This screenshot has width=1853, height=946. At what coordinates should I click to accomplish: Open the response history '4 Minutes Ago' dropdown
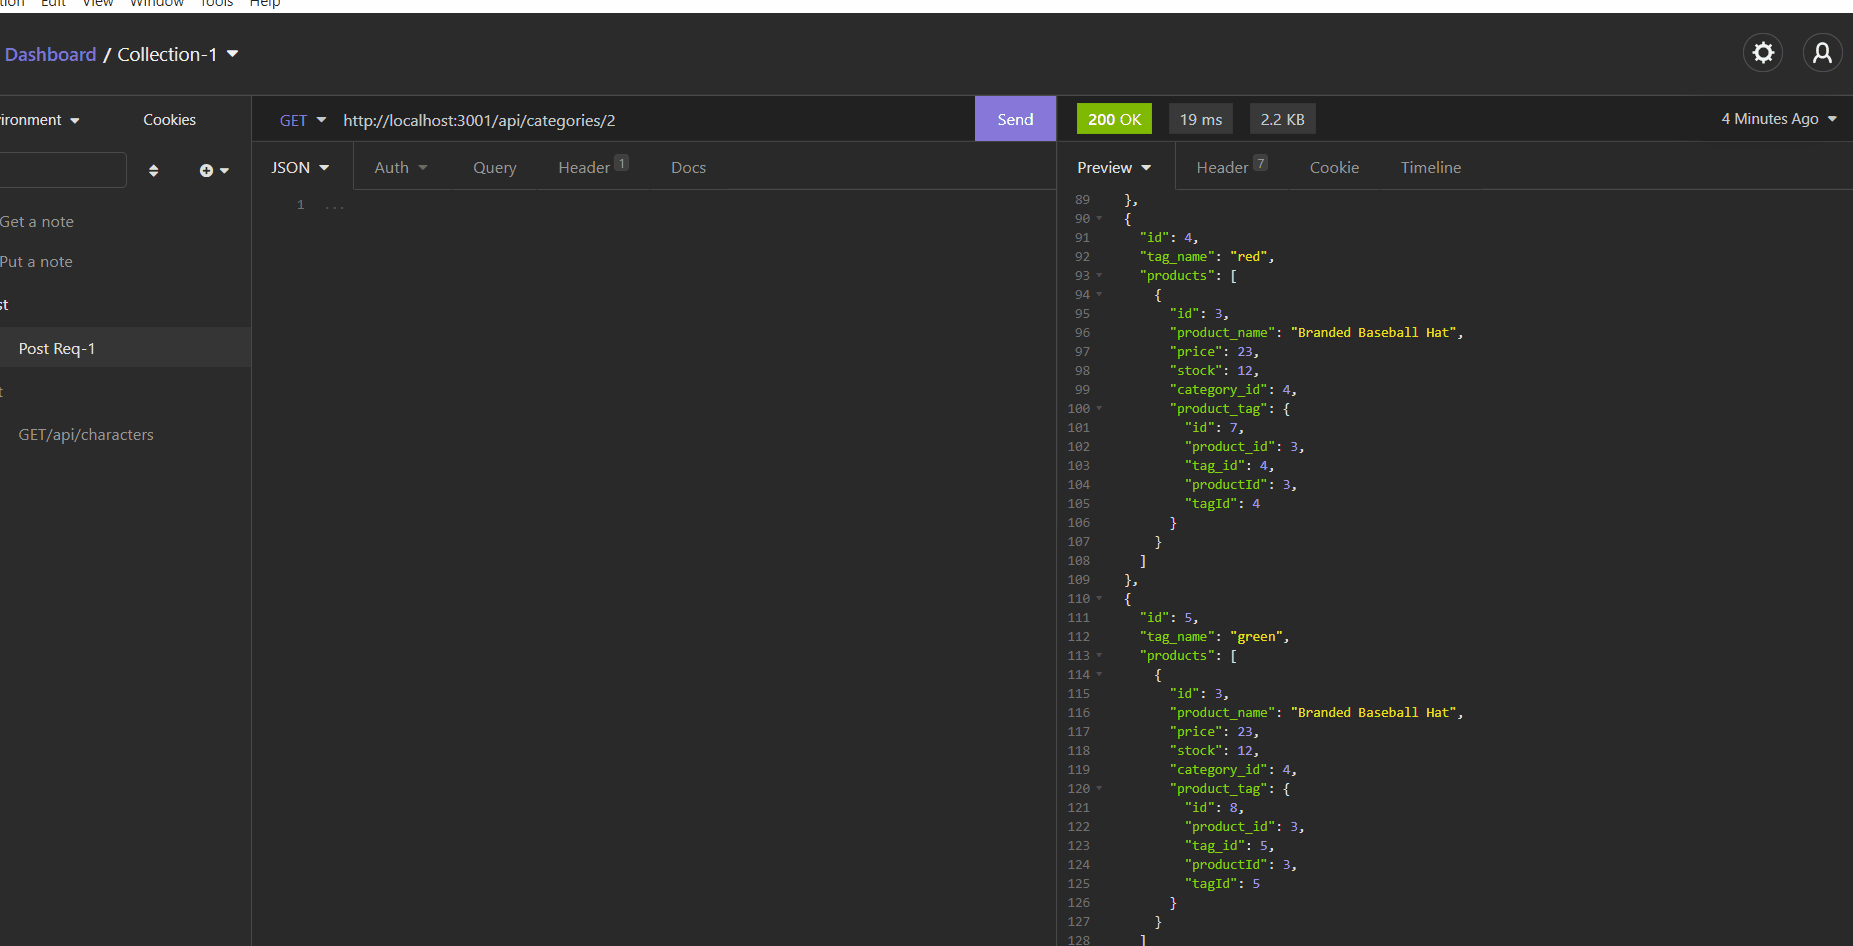(x=1778, y=118)
